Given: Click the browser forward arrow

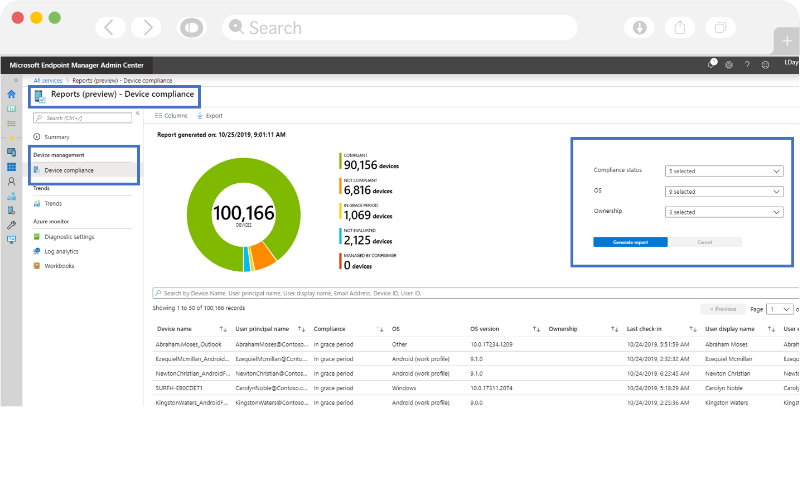Looking at the screenshot, I should tap(146, 28).
